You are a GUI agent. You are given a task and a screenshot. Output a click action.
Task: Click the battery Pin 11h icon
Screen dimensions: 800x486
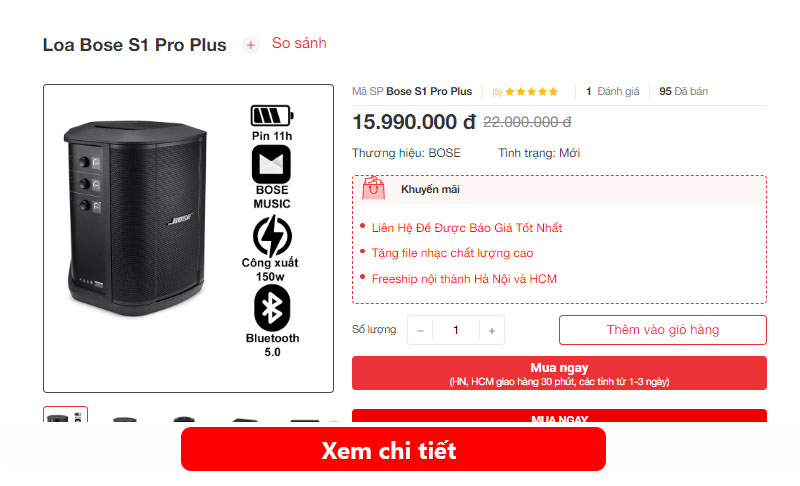[271, 116]
